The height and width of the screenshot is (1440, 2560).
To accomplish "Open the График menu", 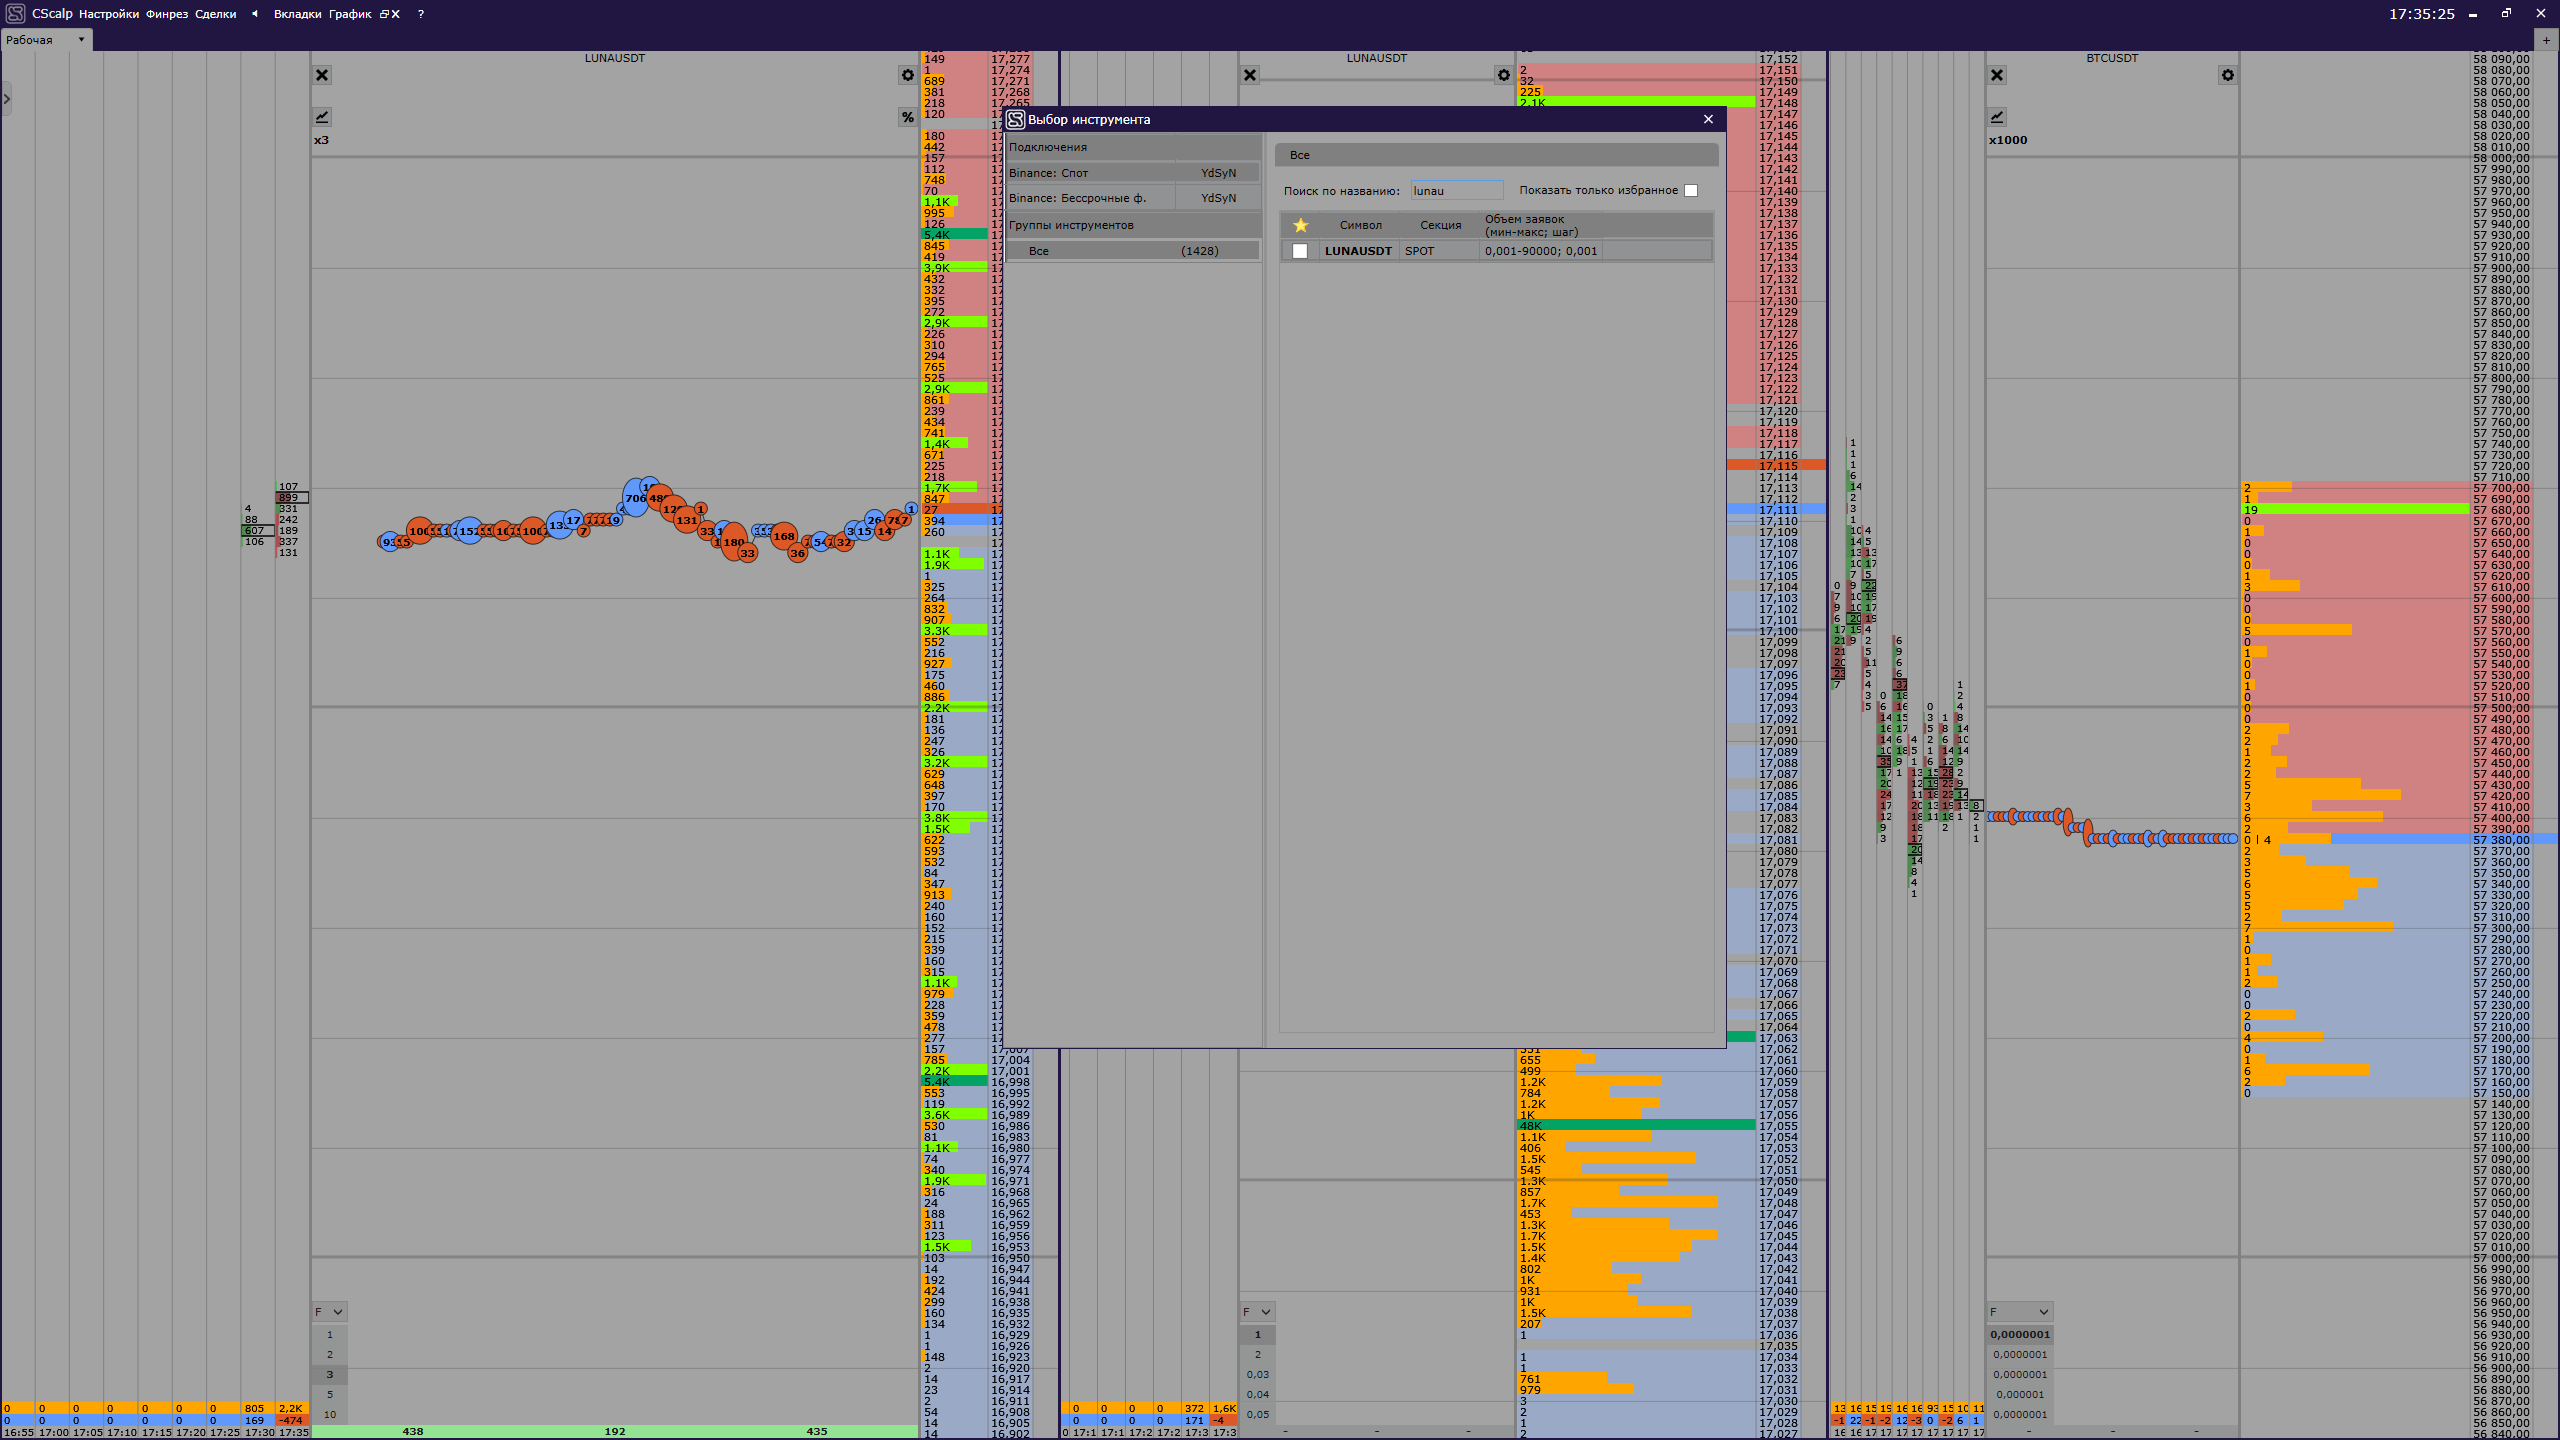I will pos(350,14).
